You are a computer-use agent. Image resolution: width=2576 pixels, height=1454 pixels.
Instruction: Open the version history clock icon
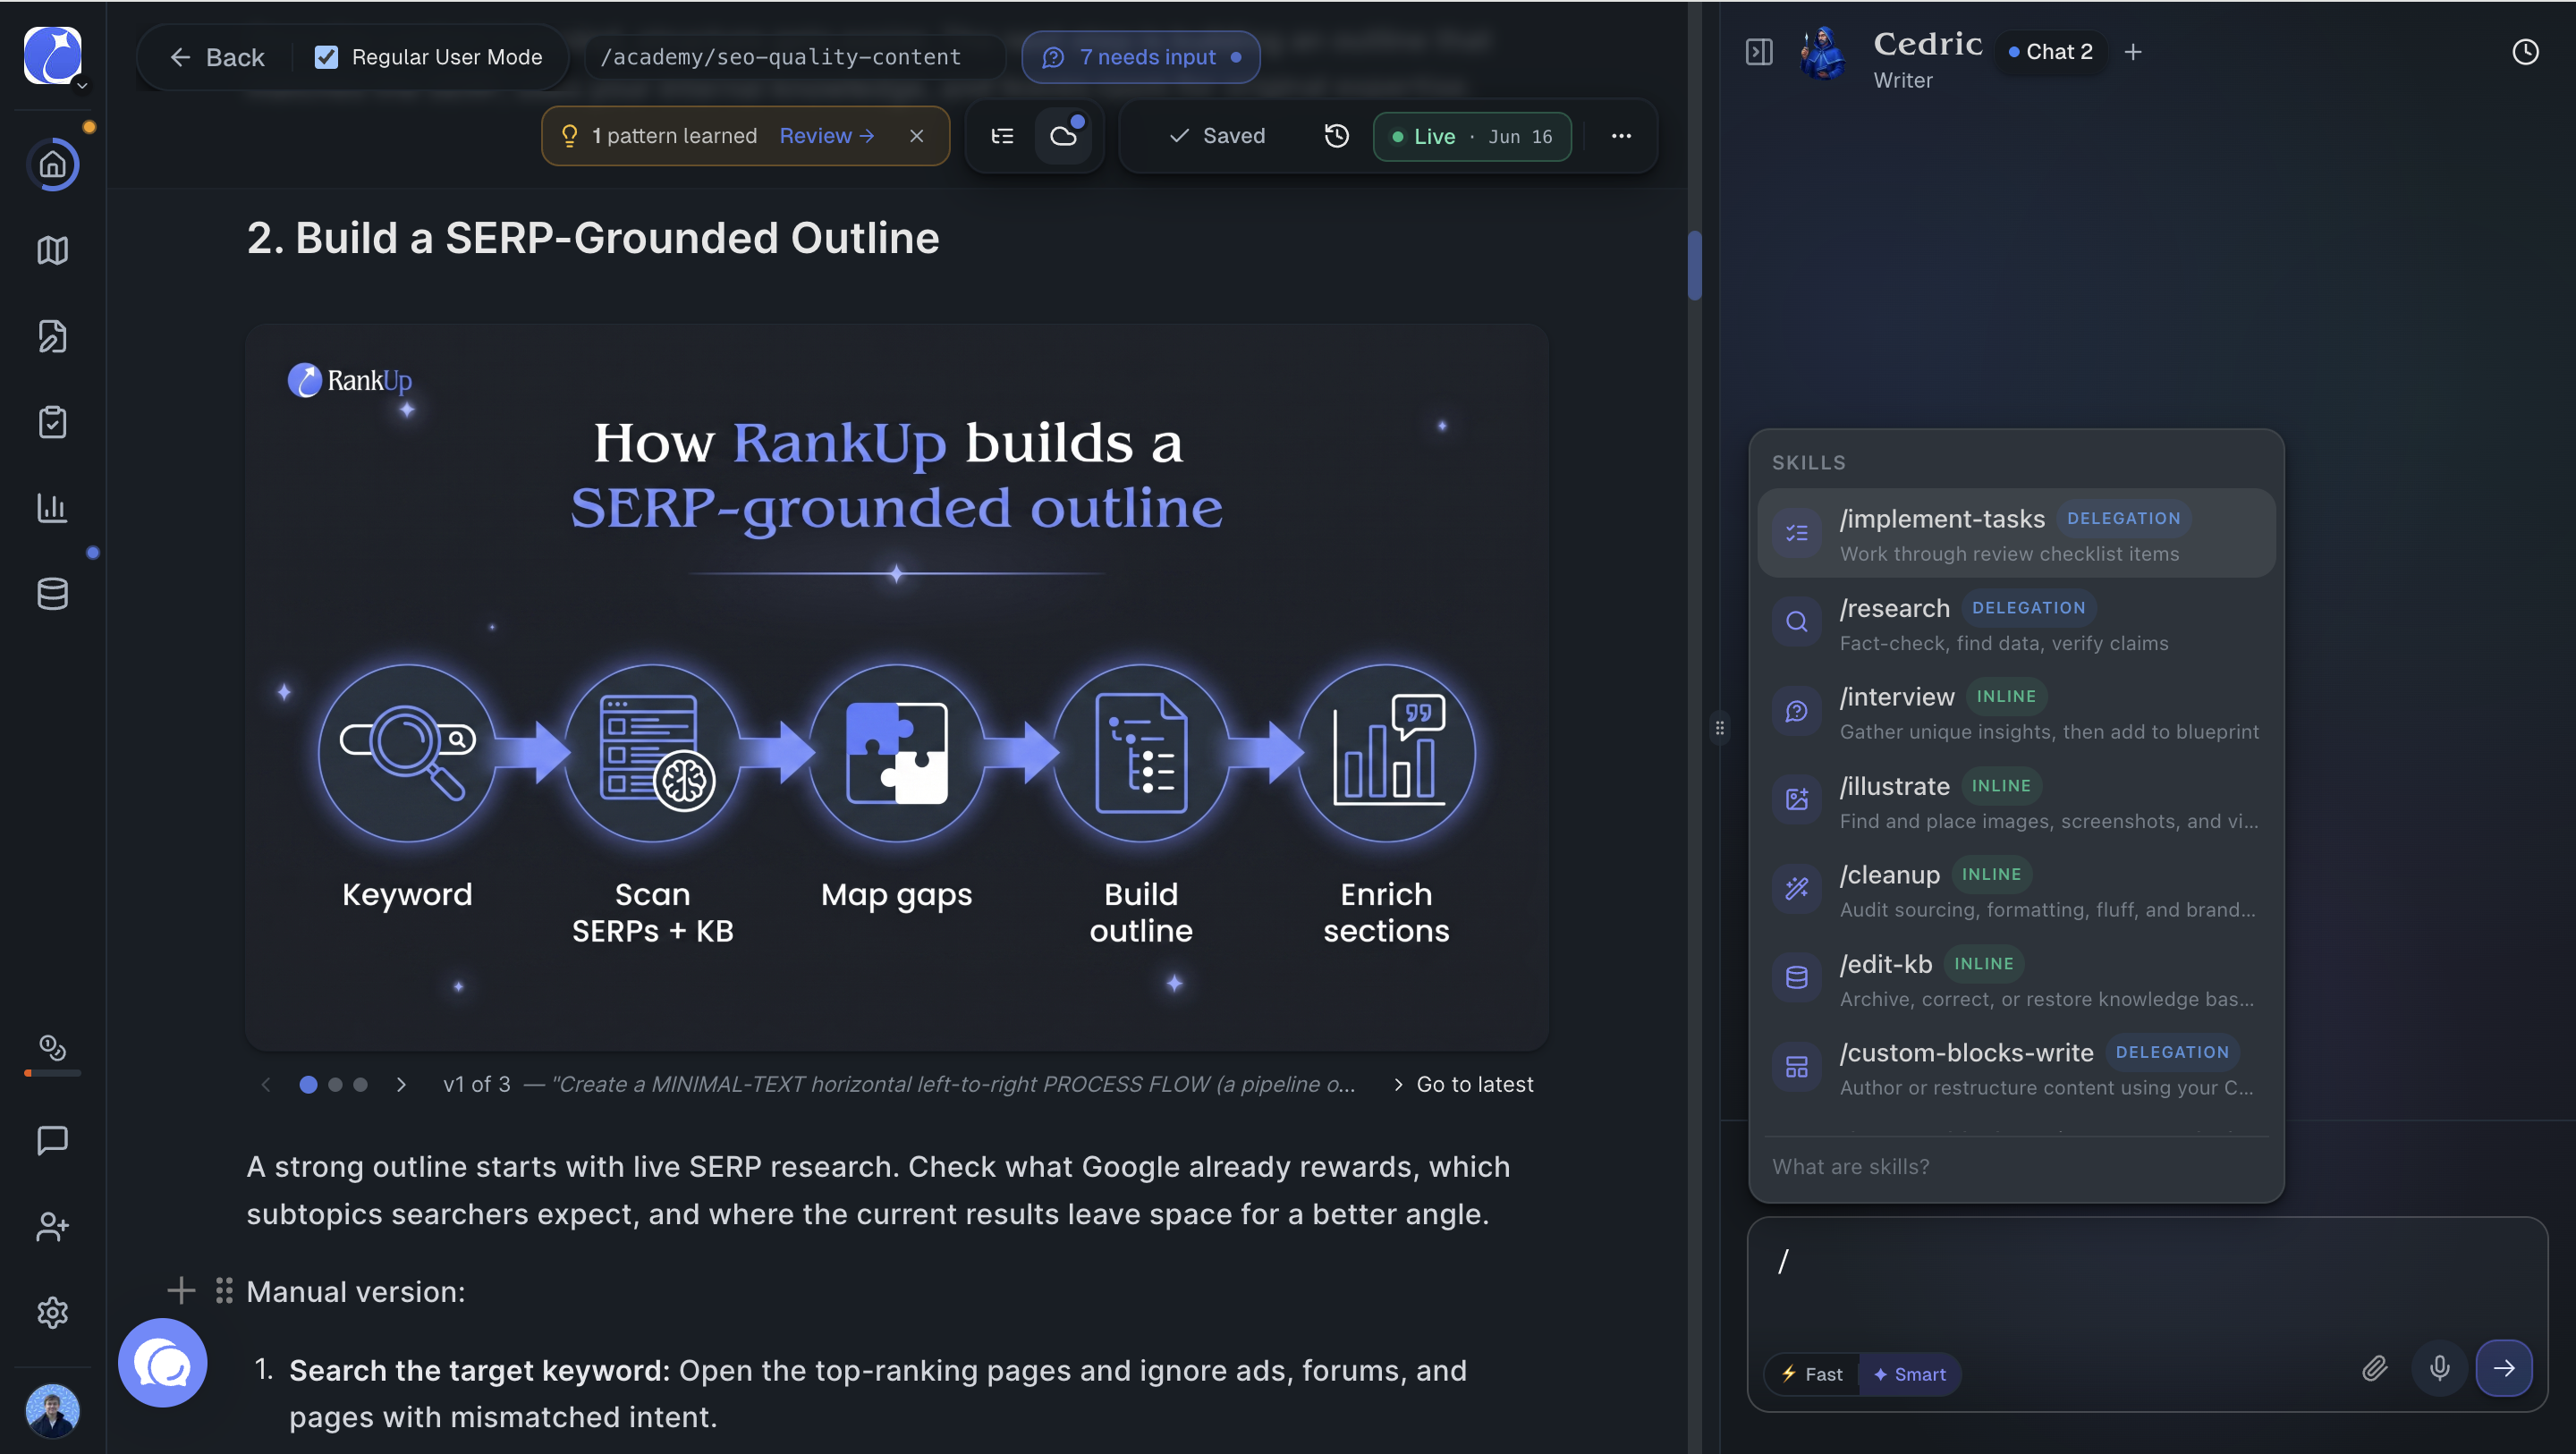tap(1337, 136)
